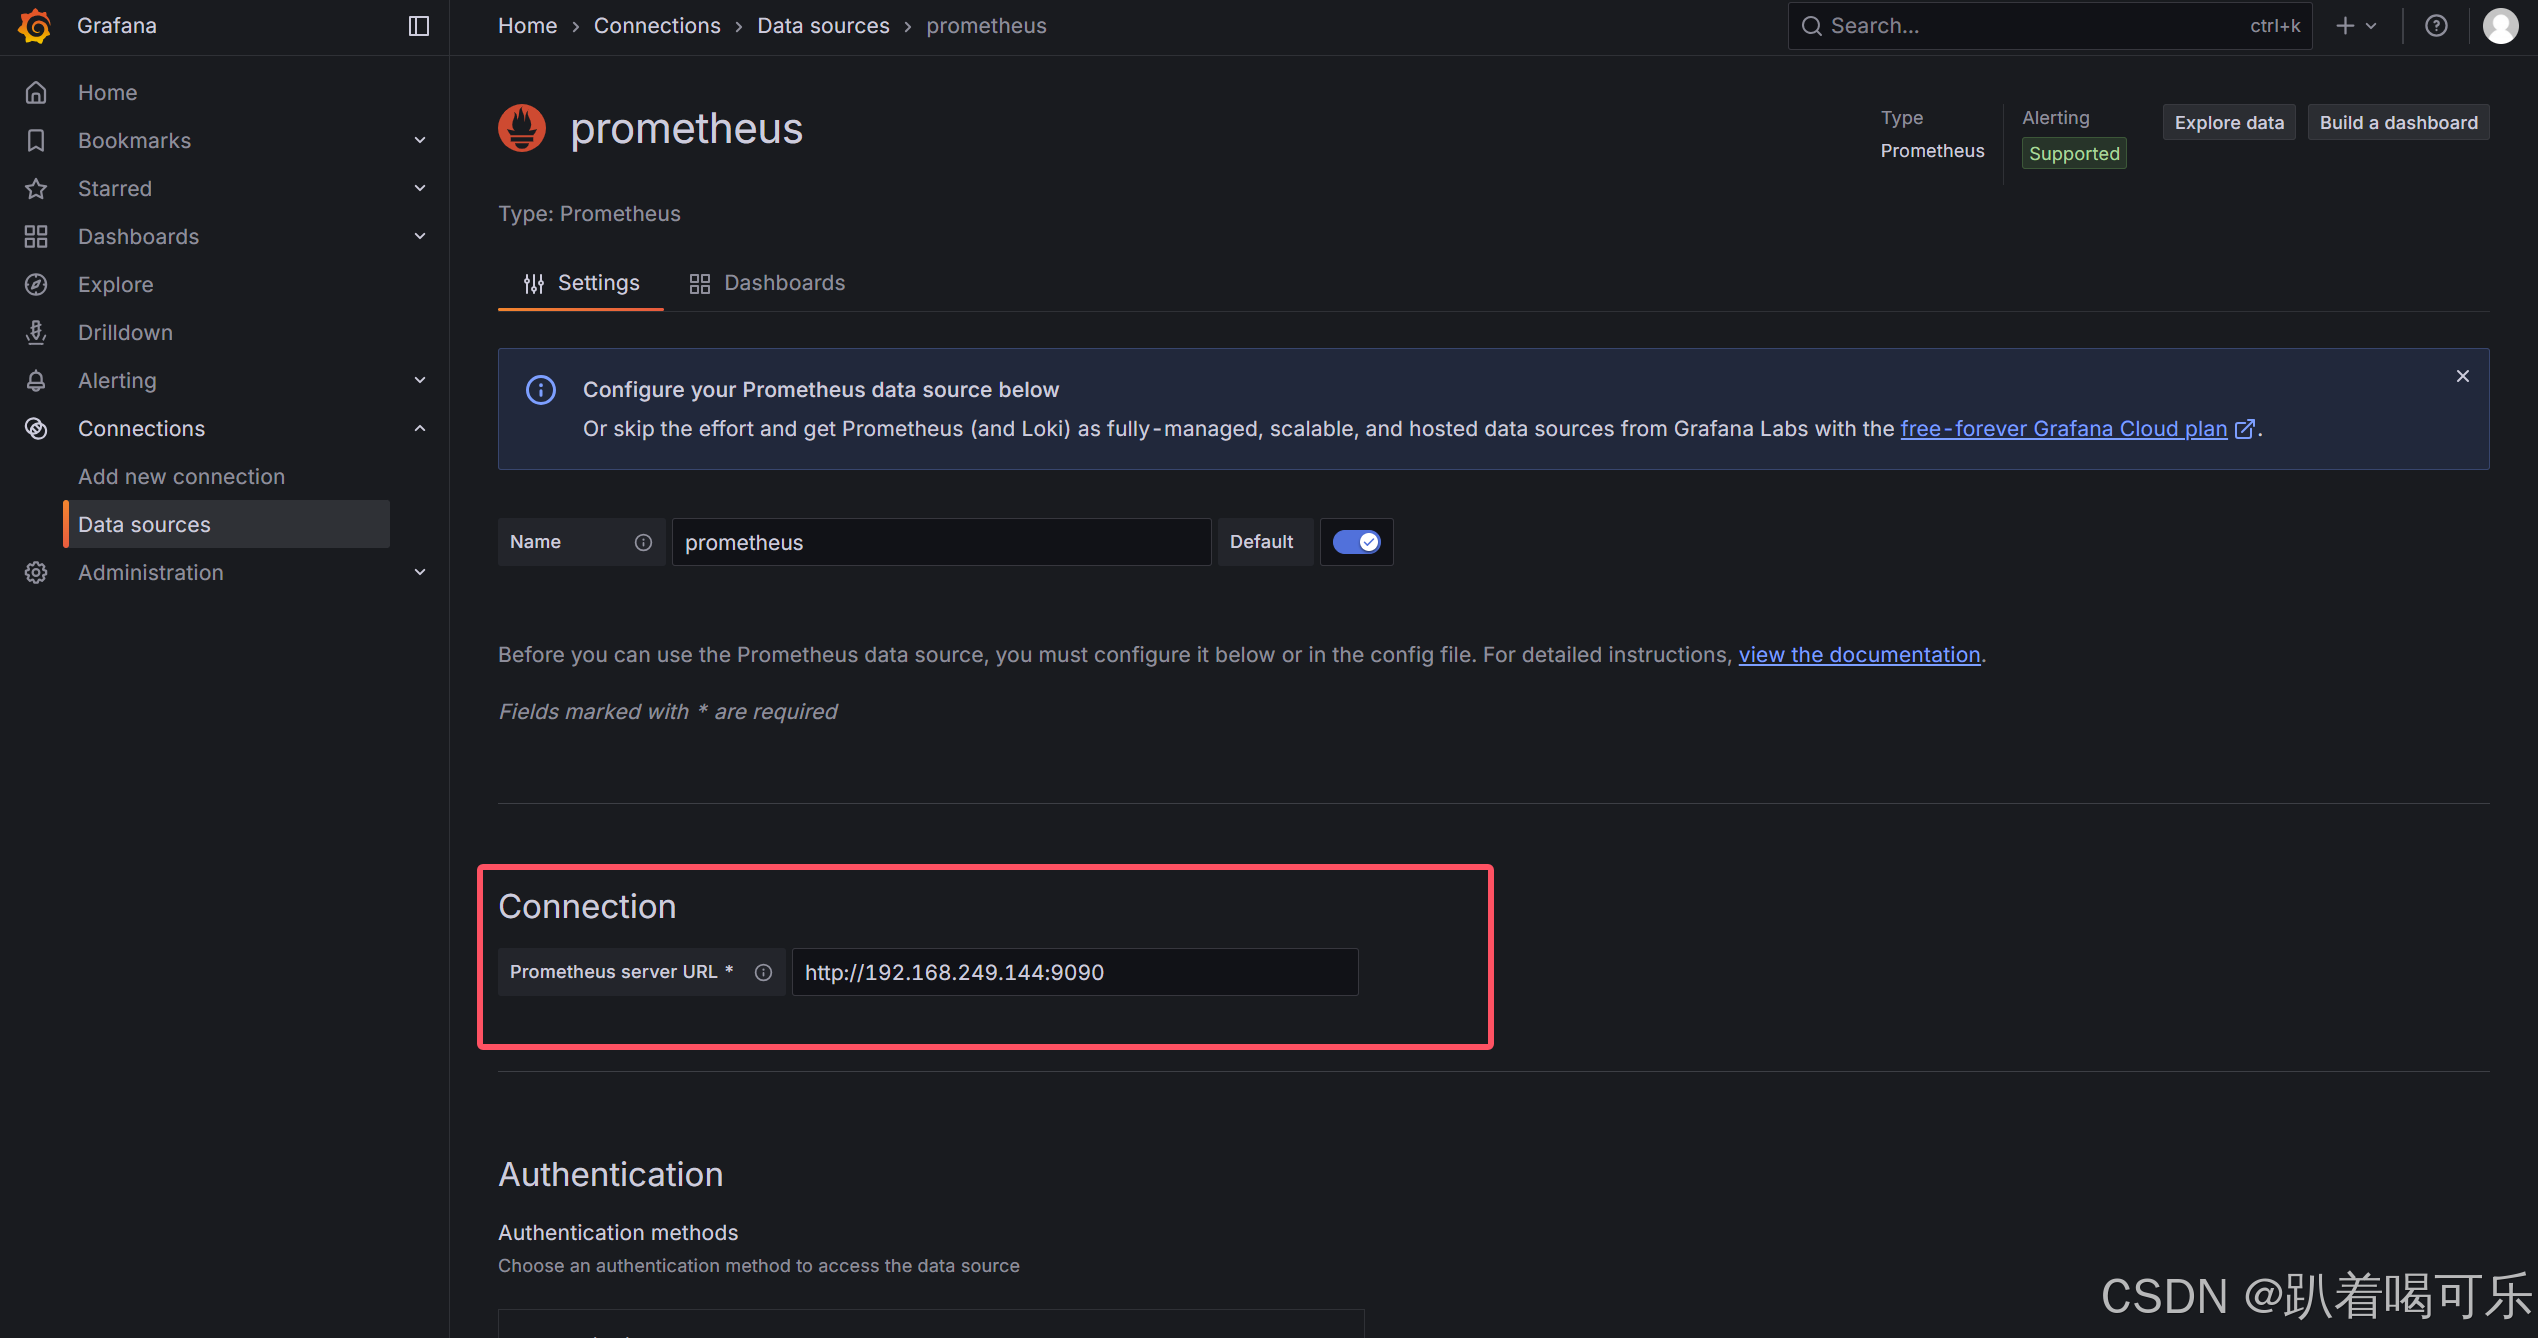Click the Bookmarks icon in sidebar
Screen dimensions: 2538x1338
(x=36, y=140)
